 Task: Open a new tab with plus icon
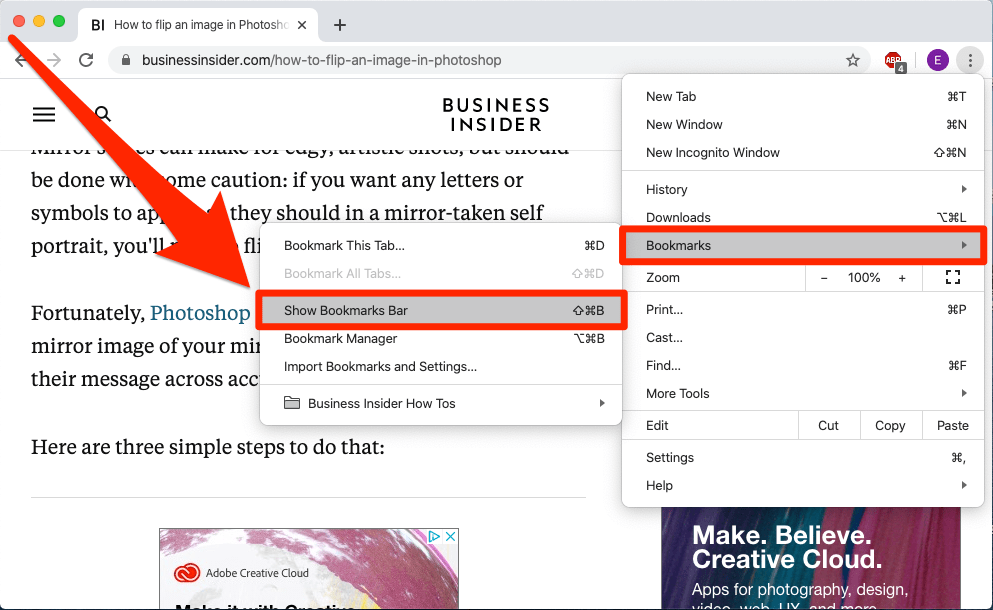[340, 25]
